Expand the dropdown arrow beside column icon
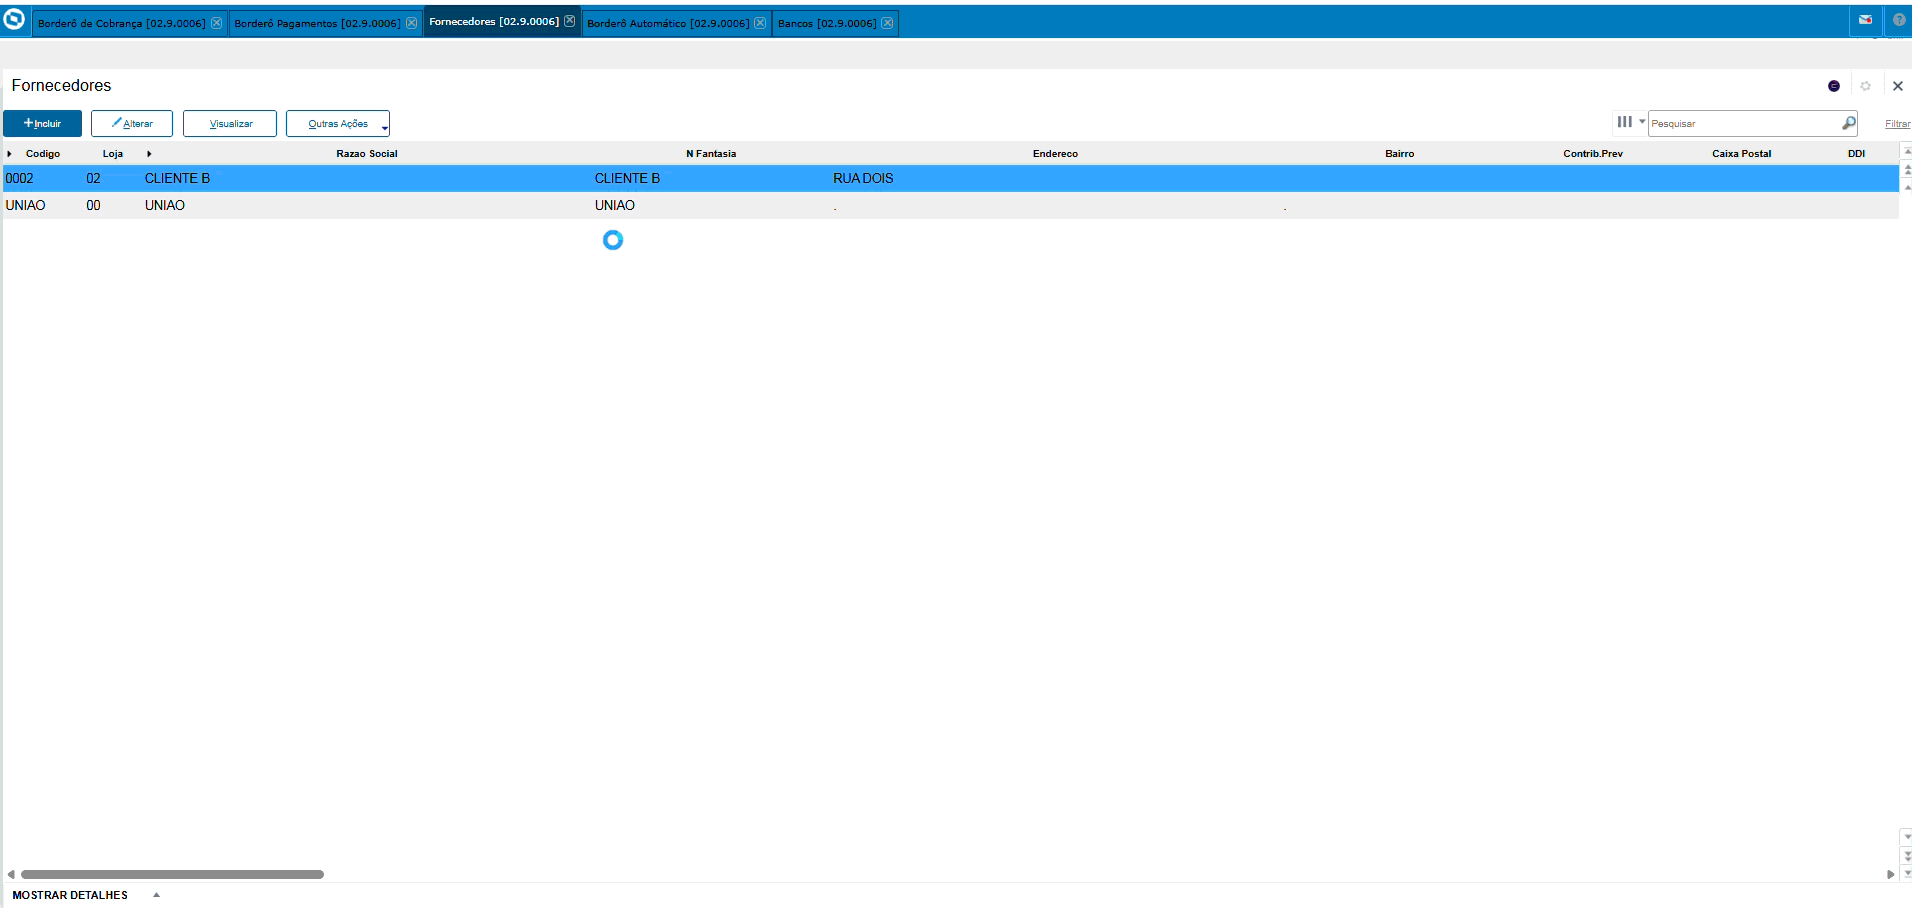This screenshot has width=1912, height=908. (x=1642, y=122)
